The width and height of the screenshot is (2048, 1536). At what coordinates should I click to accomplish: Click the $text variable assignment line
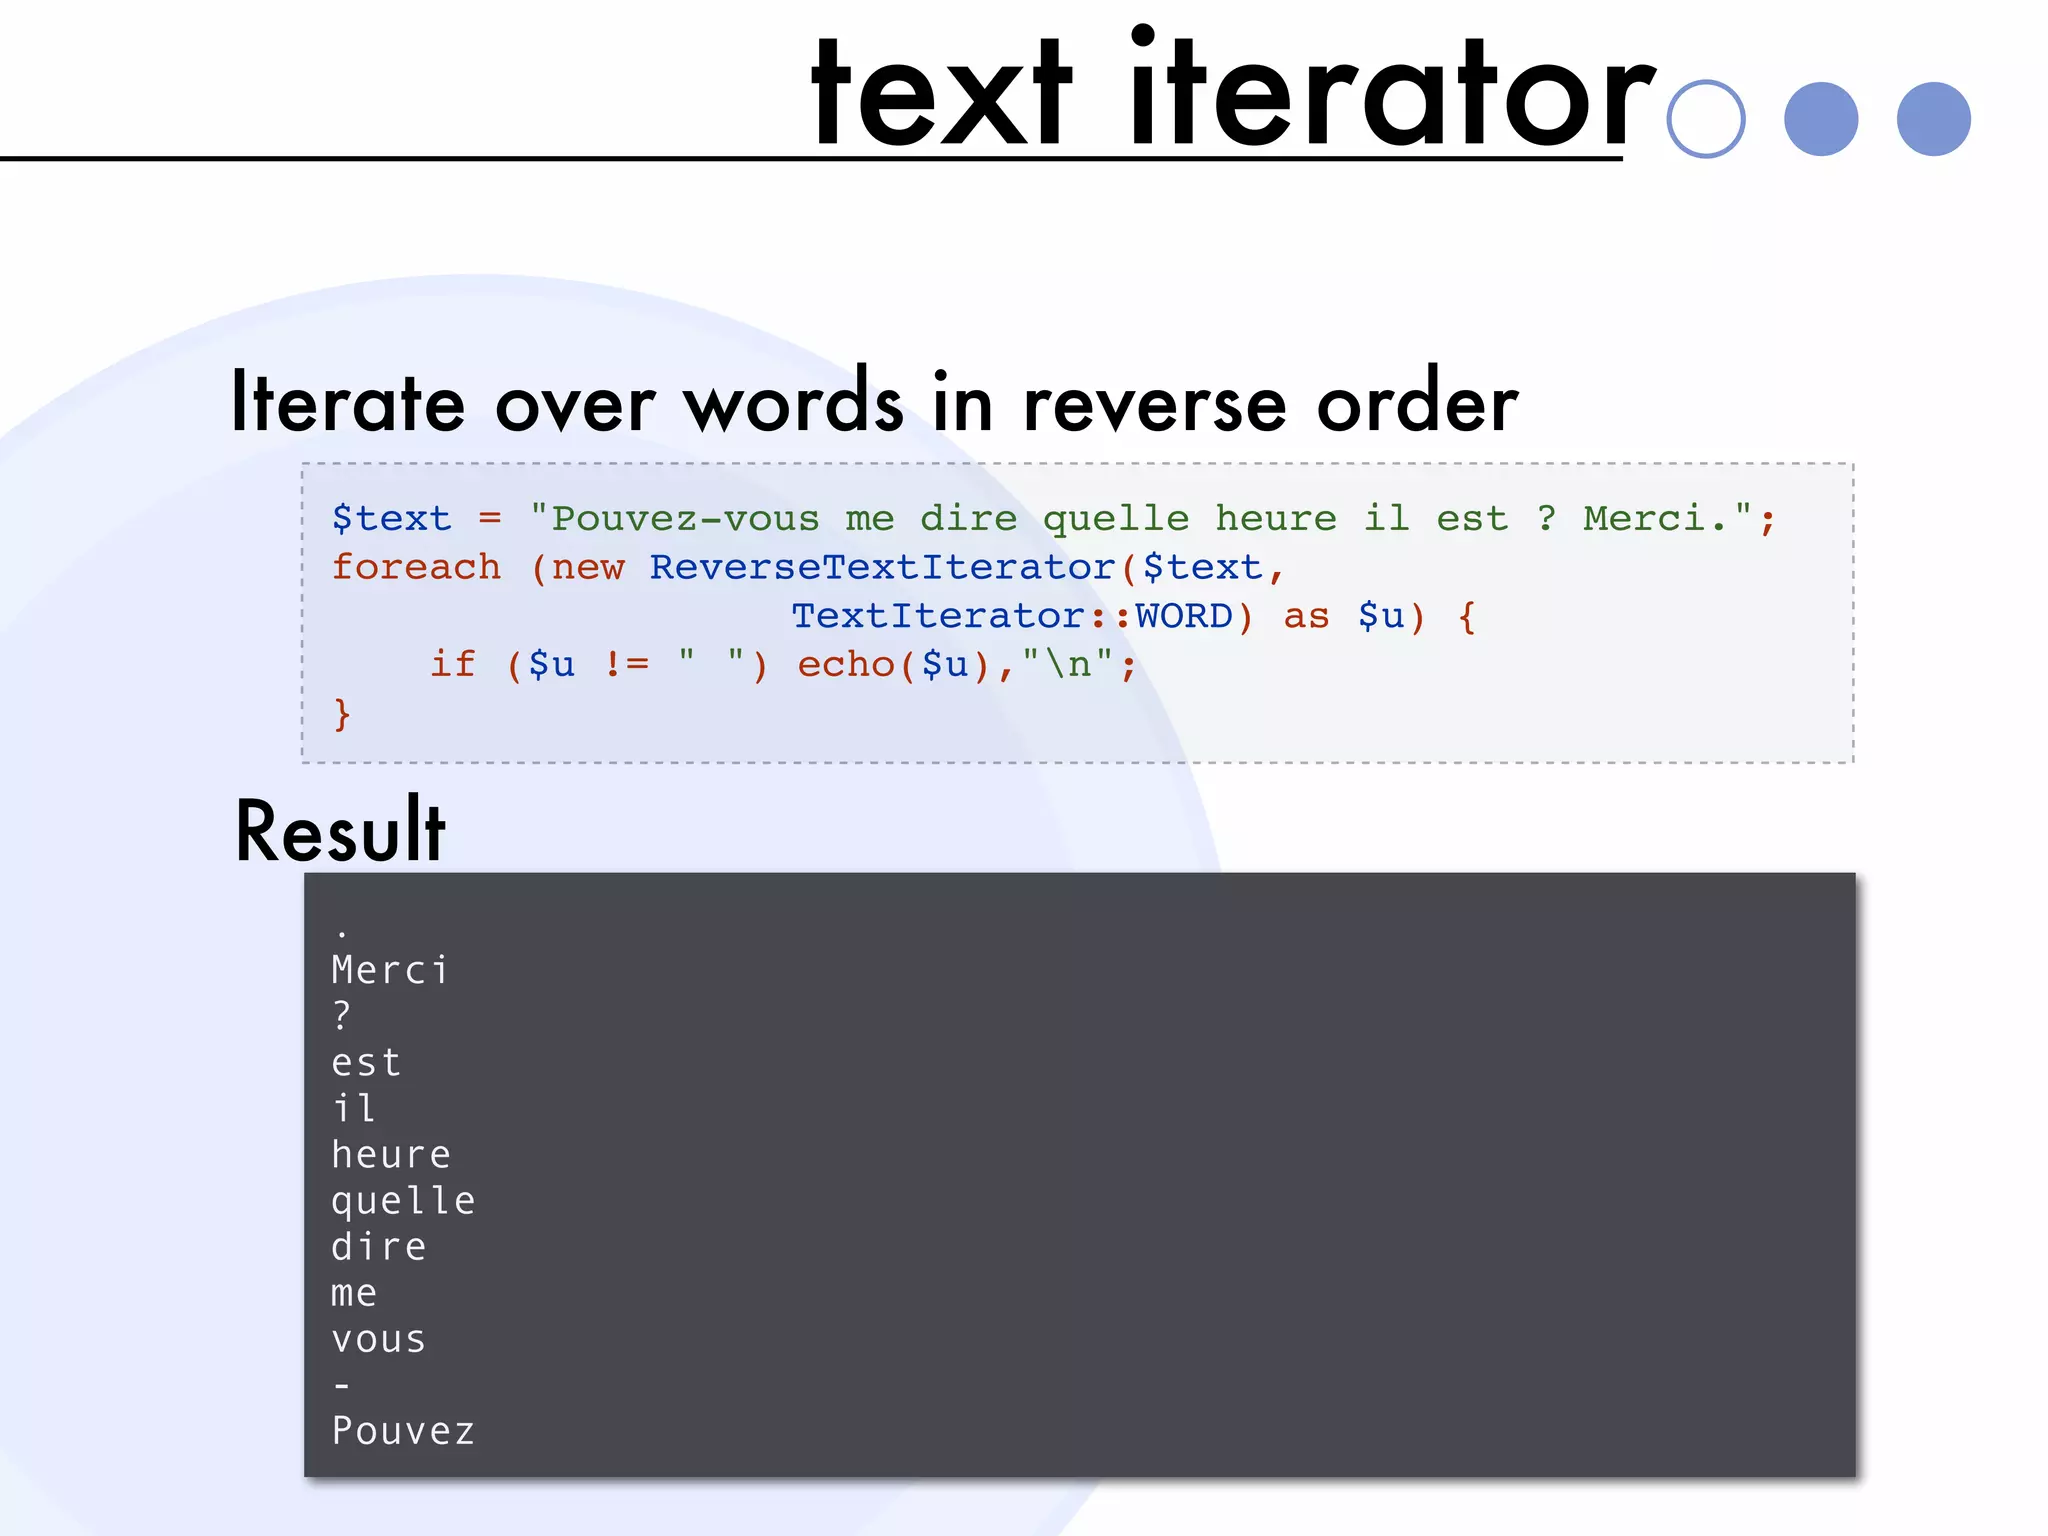[1052, 518]
